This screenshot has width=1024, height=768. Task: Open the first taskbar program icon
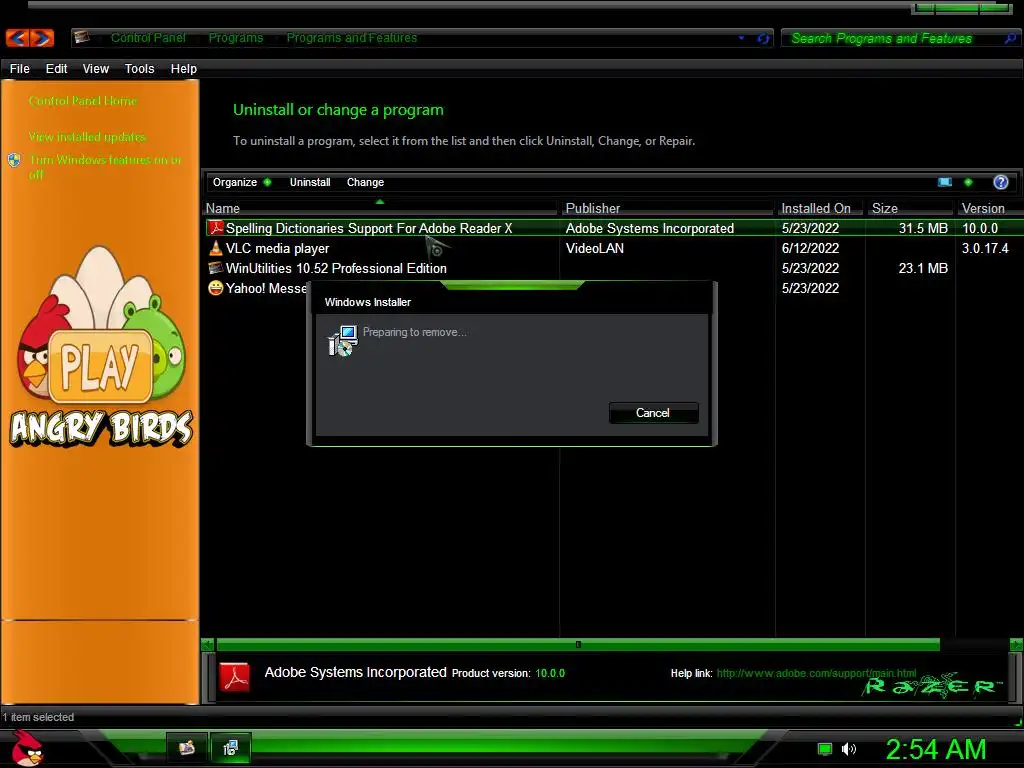pos(187,748)
